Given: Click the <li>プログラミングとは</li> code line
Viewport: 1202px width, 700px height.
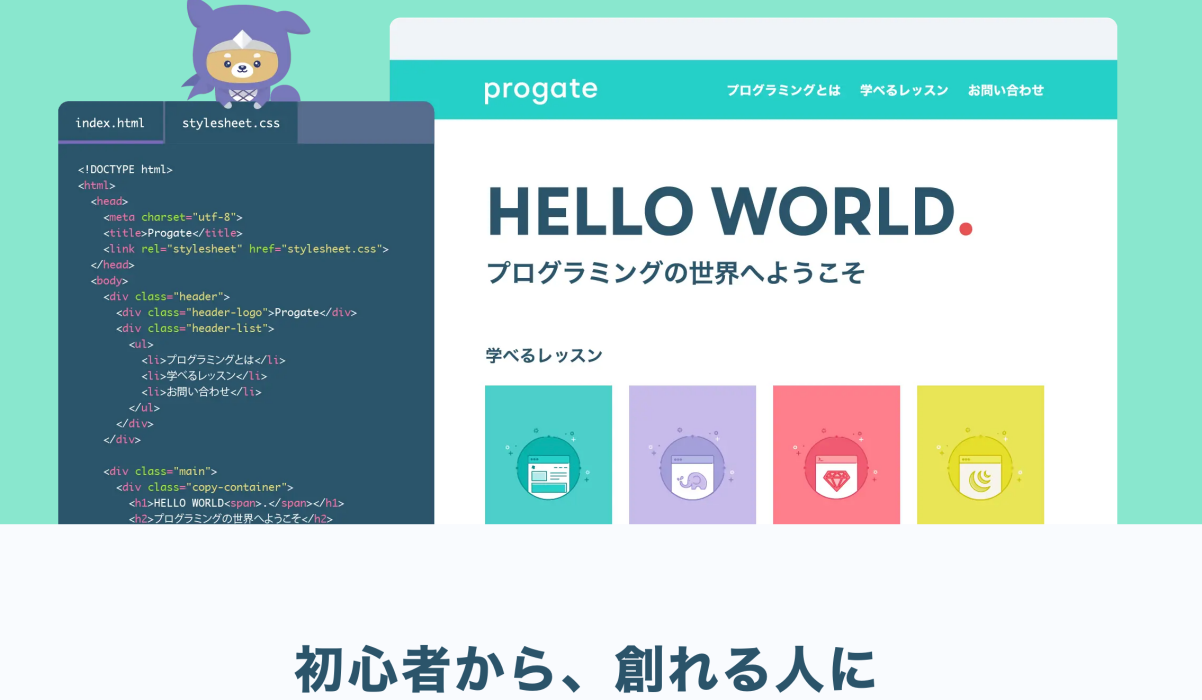Looking at the screenshot, I should tap(214, 360).
